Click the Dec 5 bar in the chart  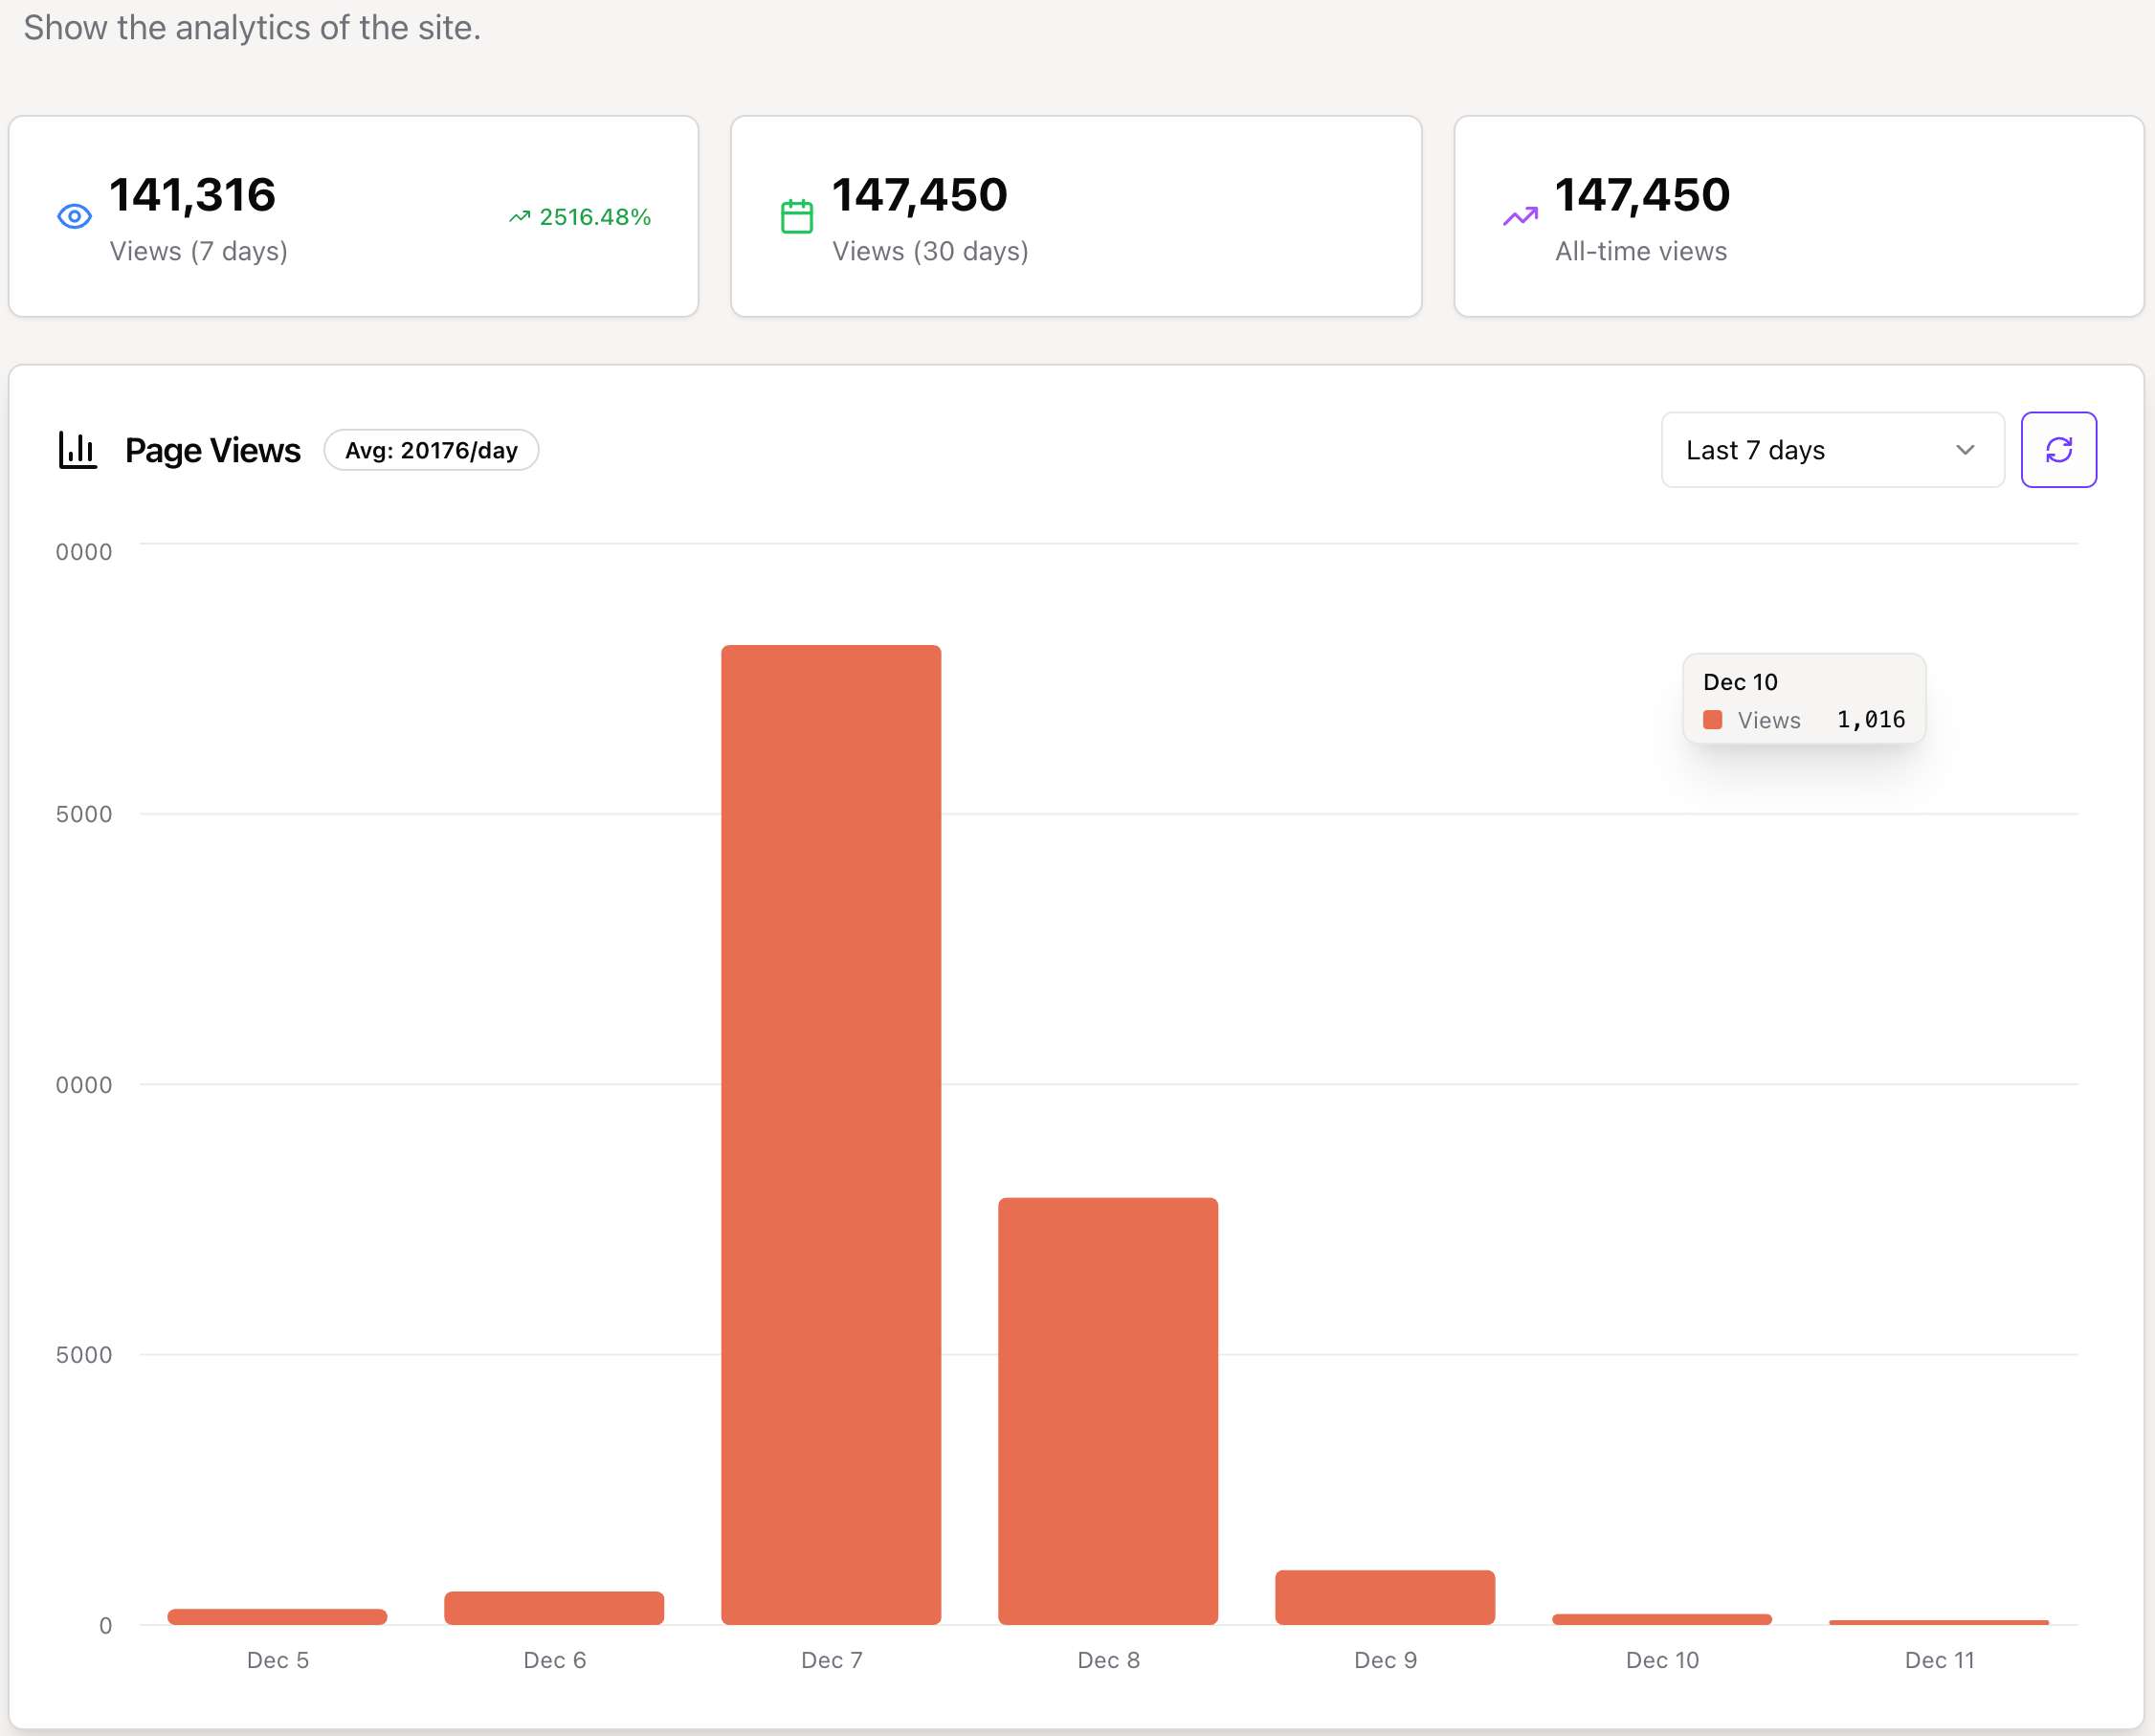277,1616
